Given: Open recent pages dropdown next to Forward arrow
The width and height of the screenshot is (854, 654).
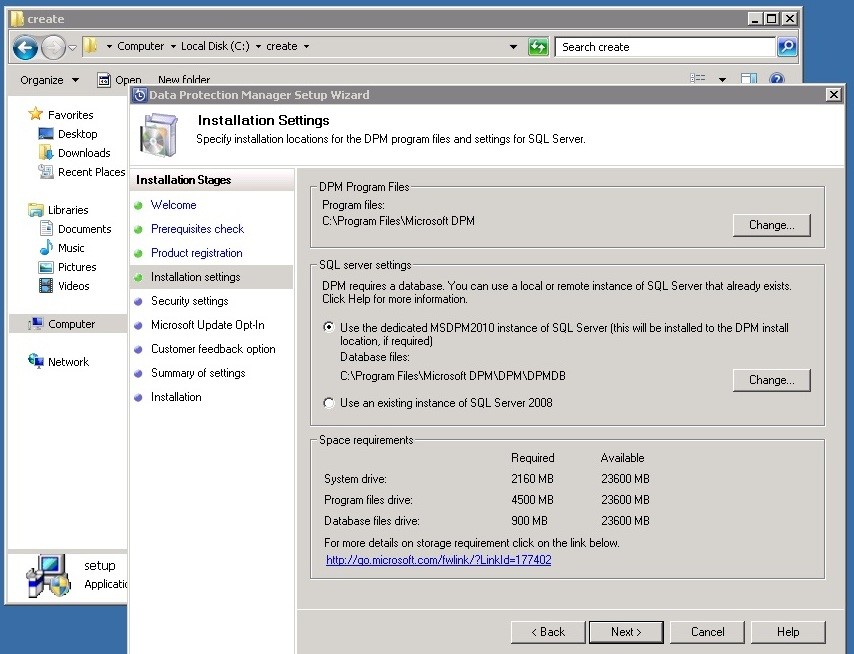Looking at the screenshot, I should point(72,48).
